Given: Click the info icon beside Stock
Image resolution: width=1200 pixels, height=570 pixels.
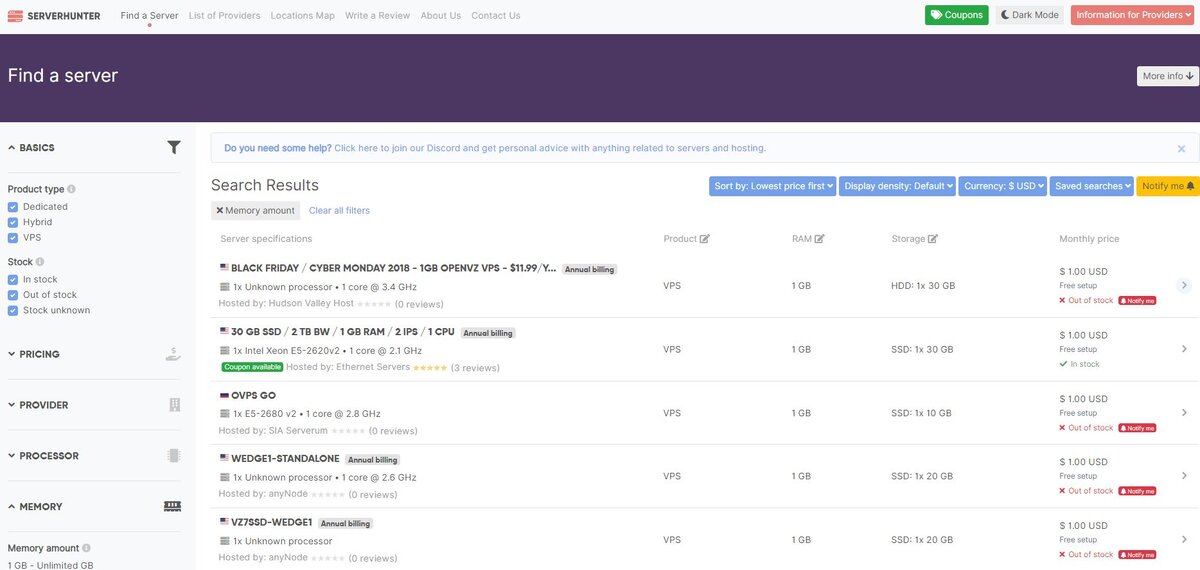Looking at the screenshot, I should (40, 262).
